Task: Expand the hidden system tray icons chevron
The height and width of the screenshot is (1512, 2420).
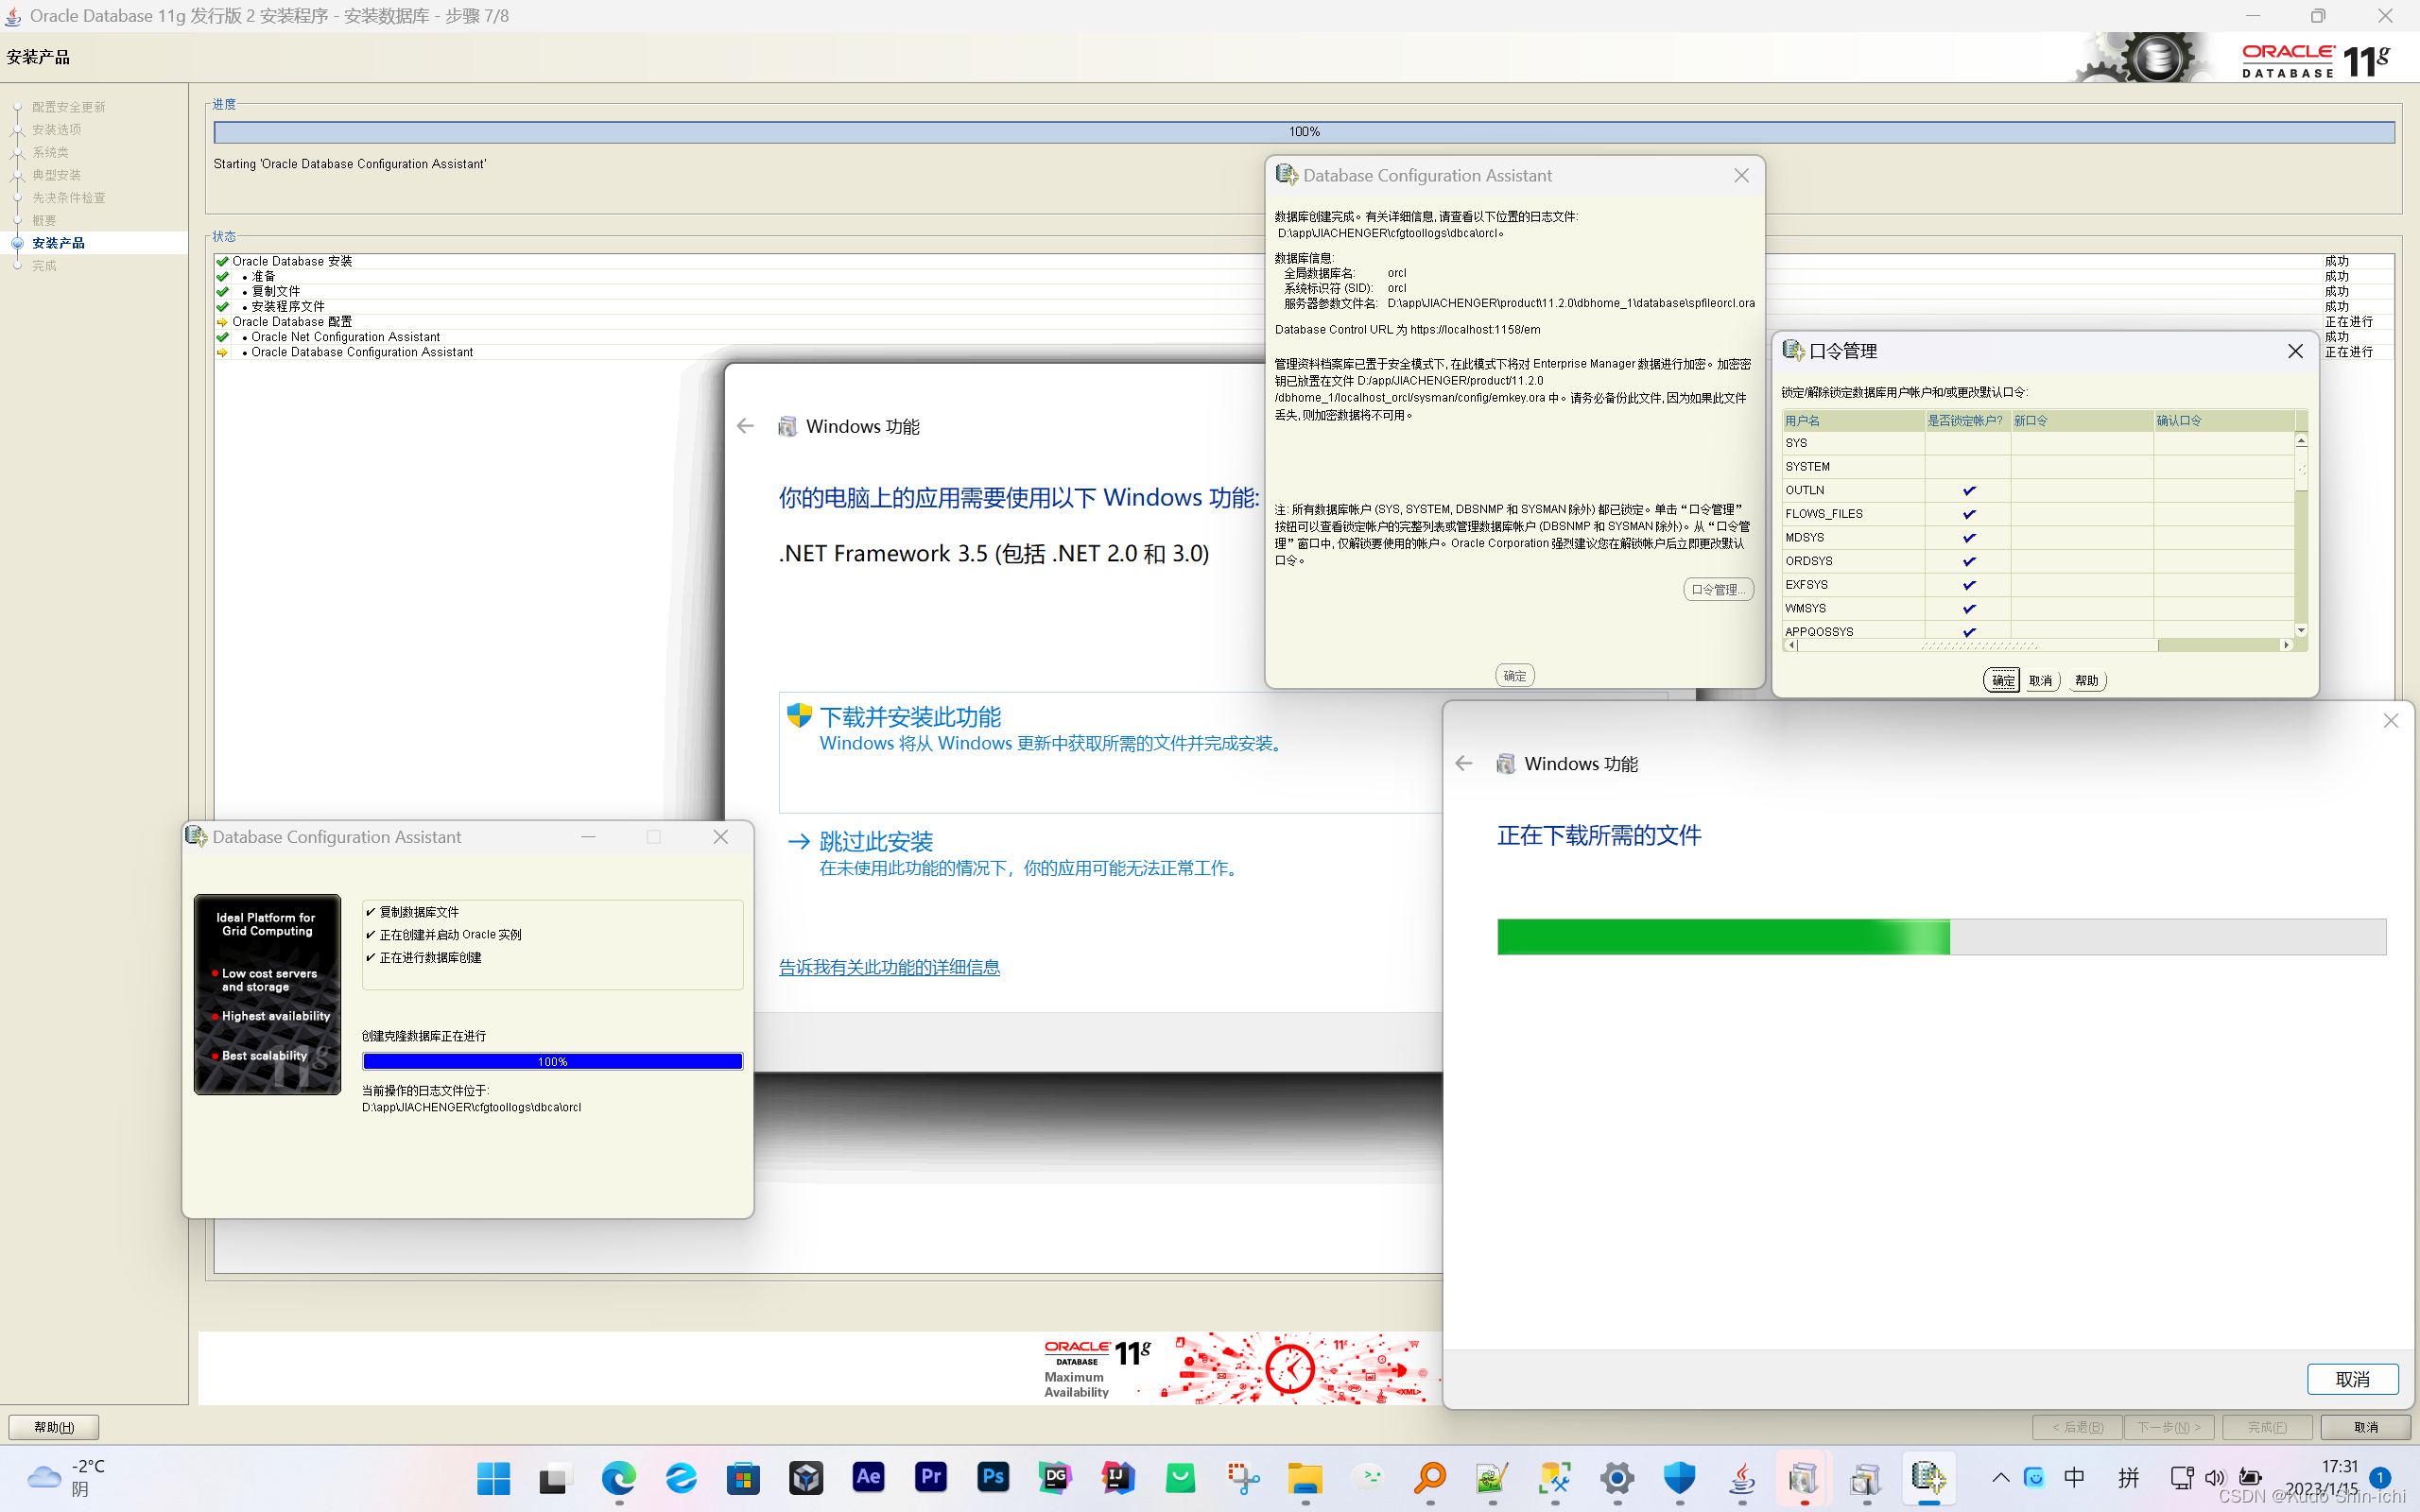Action: tap(2000, 1477)
